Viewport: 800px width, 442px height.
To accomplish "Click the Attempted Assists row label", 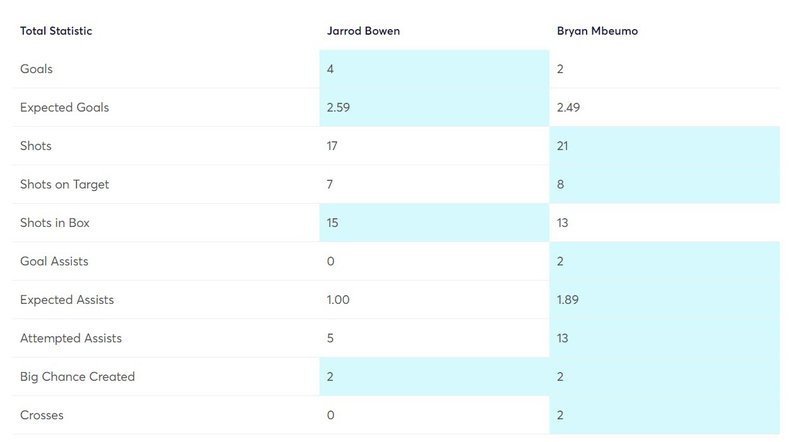I will coord(71,338).
